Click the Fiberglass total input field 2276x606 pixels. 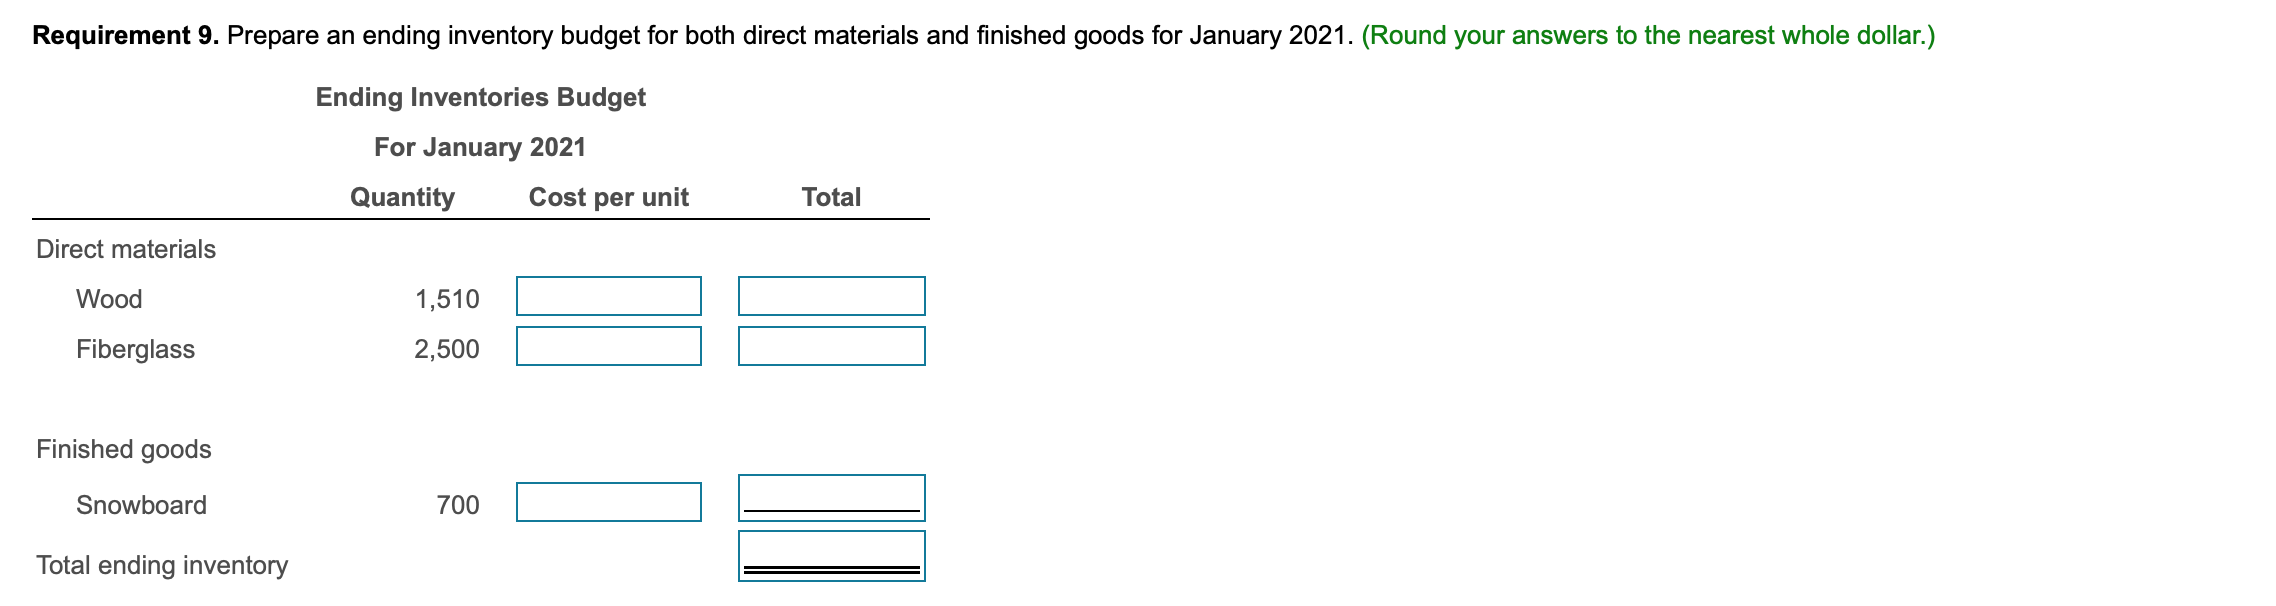point(831,349)
